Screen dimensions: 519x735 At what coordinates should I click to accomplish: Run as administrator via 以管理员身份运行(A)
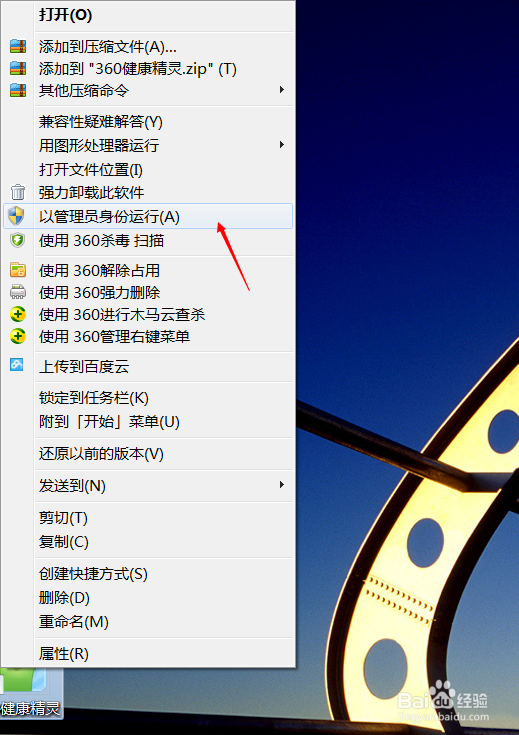pos(148,216)
